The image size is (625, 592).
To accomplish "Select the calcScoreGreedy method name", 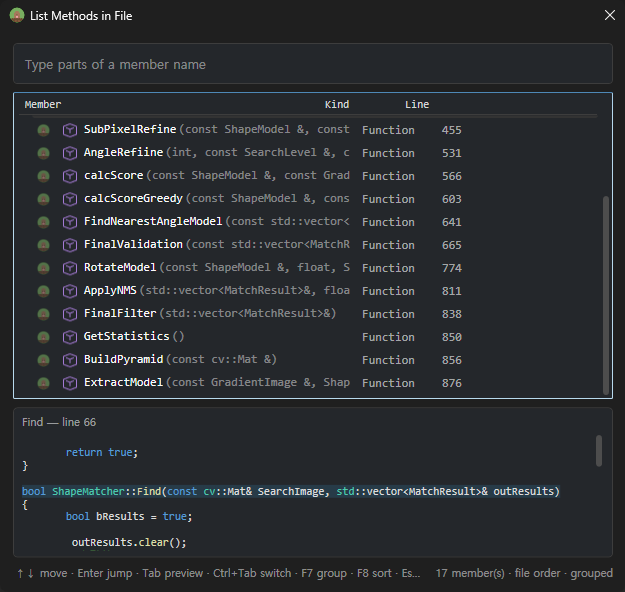I will pyautogui.click(x=133, y=198).
